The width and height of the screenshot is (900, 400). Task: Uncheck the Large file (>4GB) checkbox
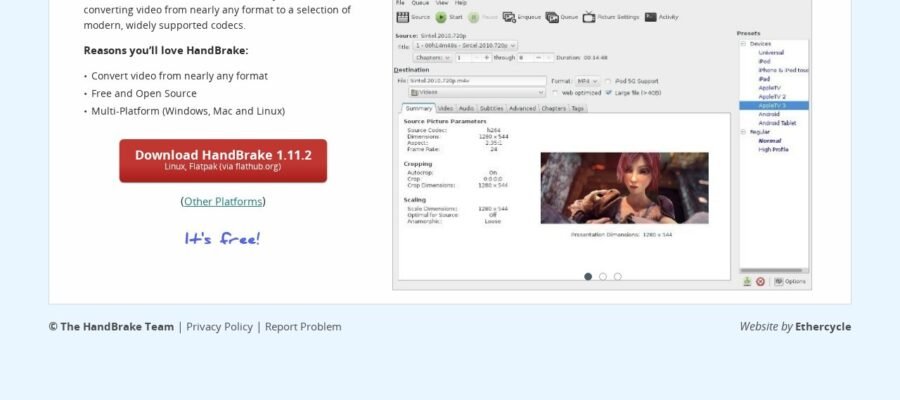608,92
